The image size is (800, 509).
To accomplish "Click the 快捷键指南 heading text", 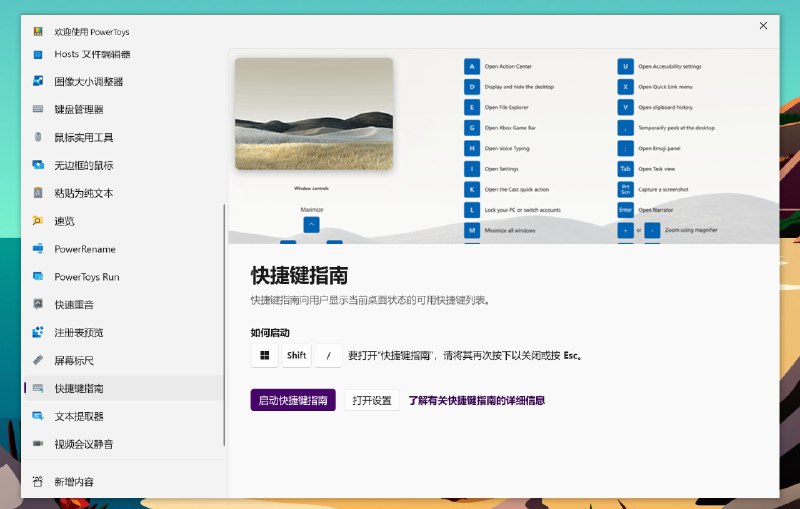I will [x=299, y=275].
